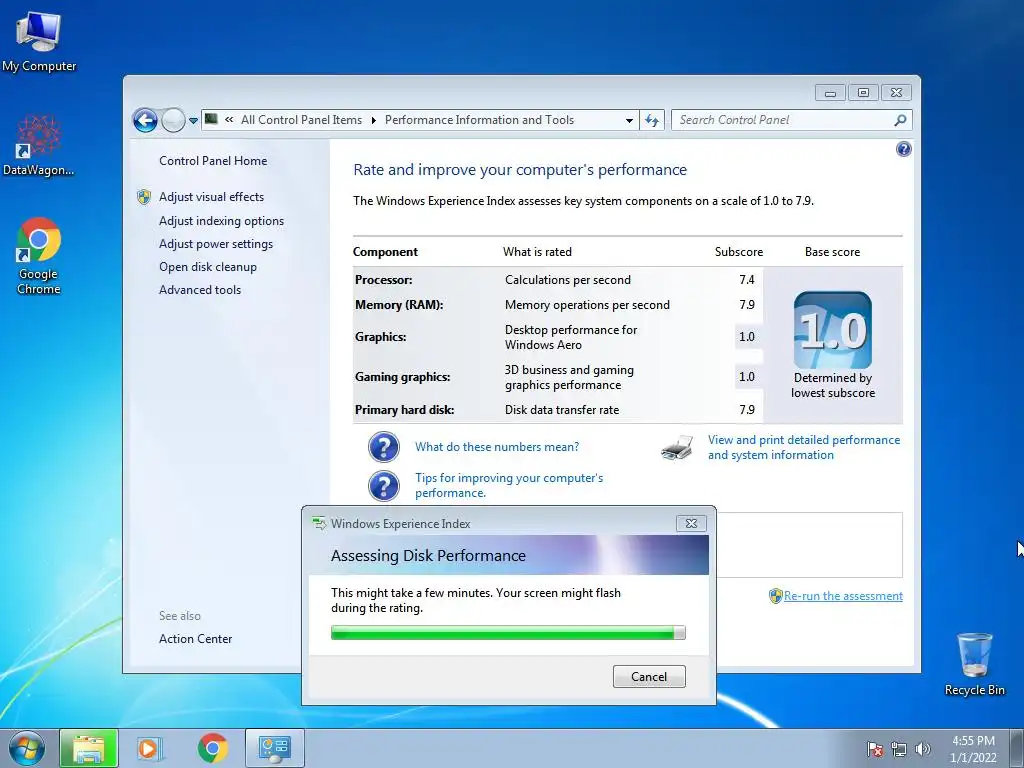Click the double chevron in address bar
This screenshot has height=768, width=1024.
[229, 120]
